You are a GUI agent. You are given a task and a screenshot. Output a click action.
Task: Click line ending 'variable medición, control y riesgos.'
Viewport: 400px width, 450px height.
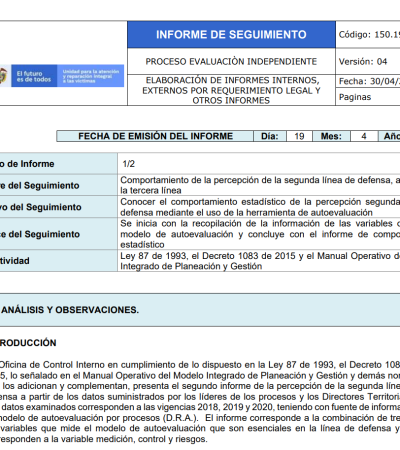[x=104, y=439]
